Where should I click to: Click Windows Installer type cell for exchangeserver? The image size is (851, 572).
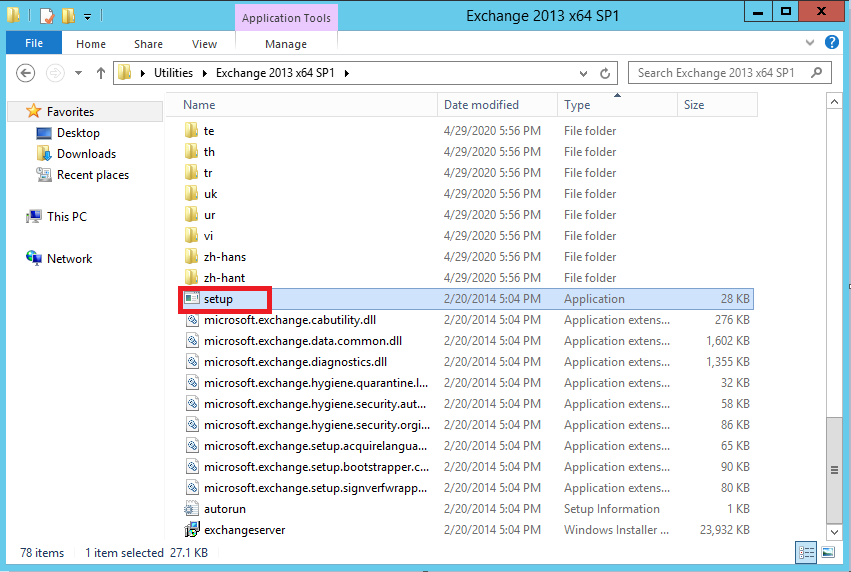point(616,530)
